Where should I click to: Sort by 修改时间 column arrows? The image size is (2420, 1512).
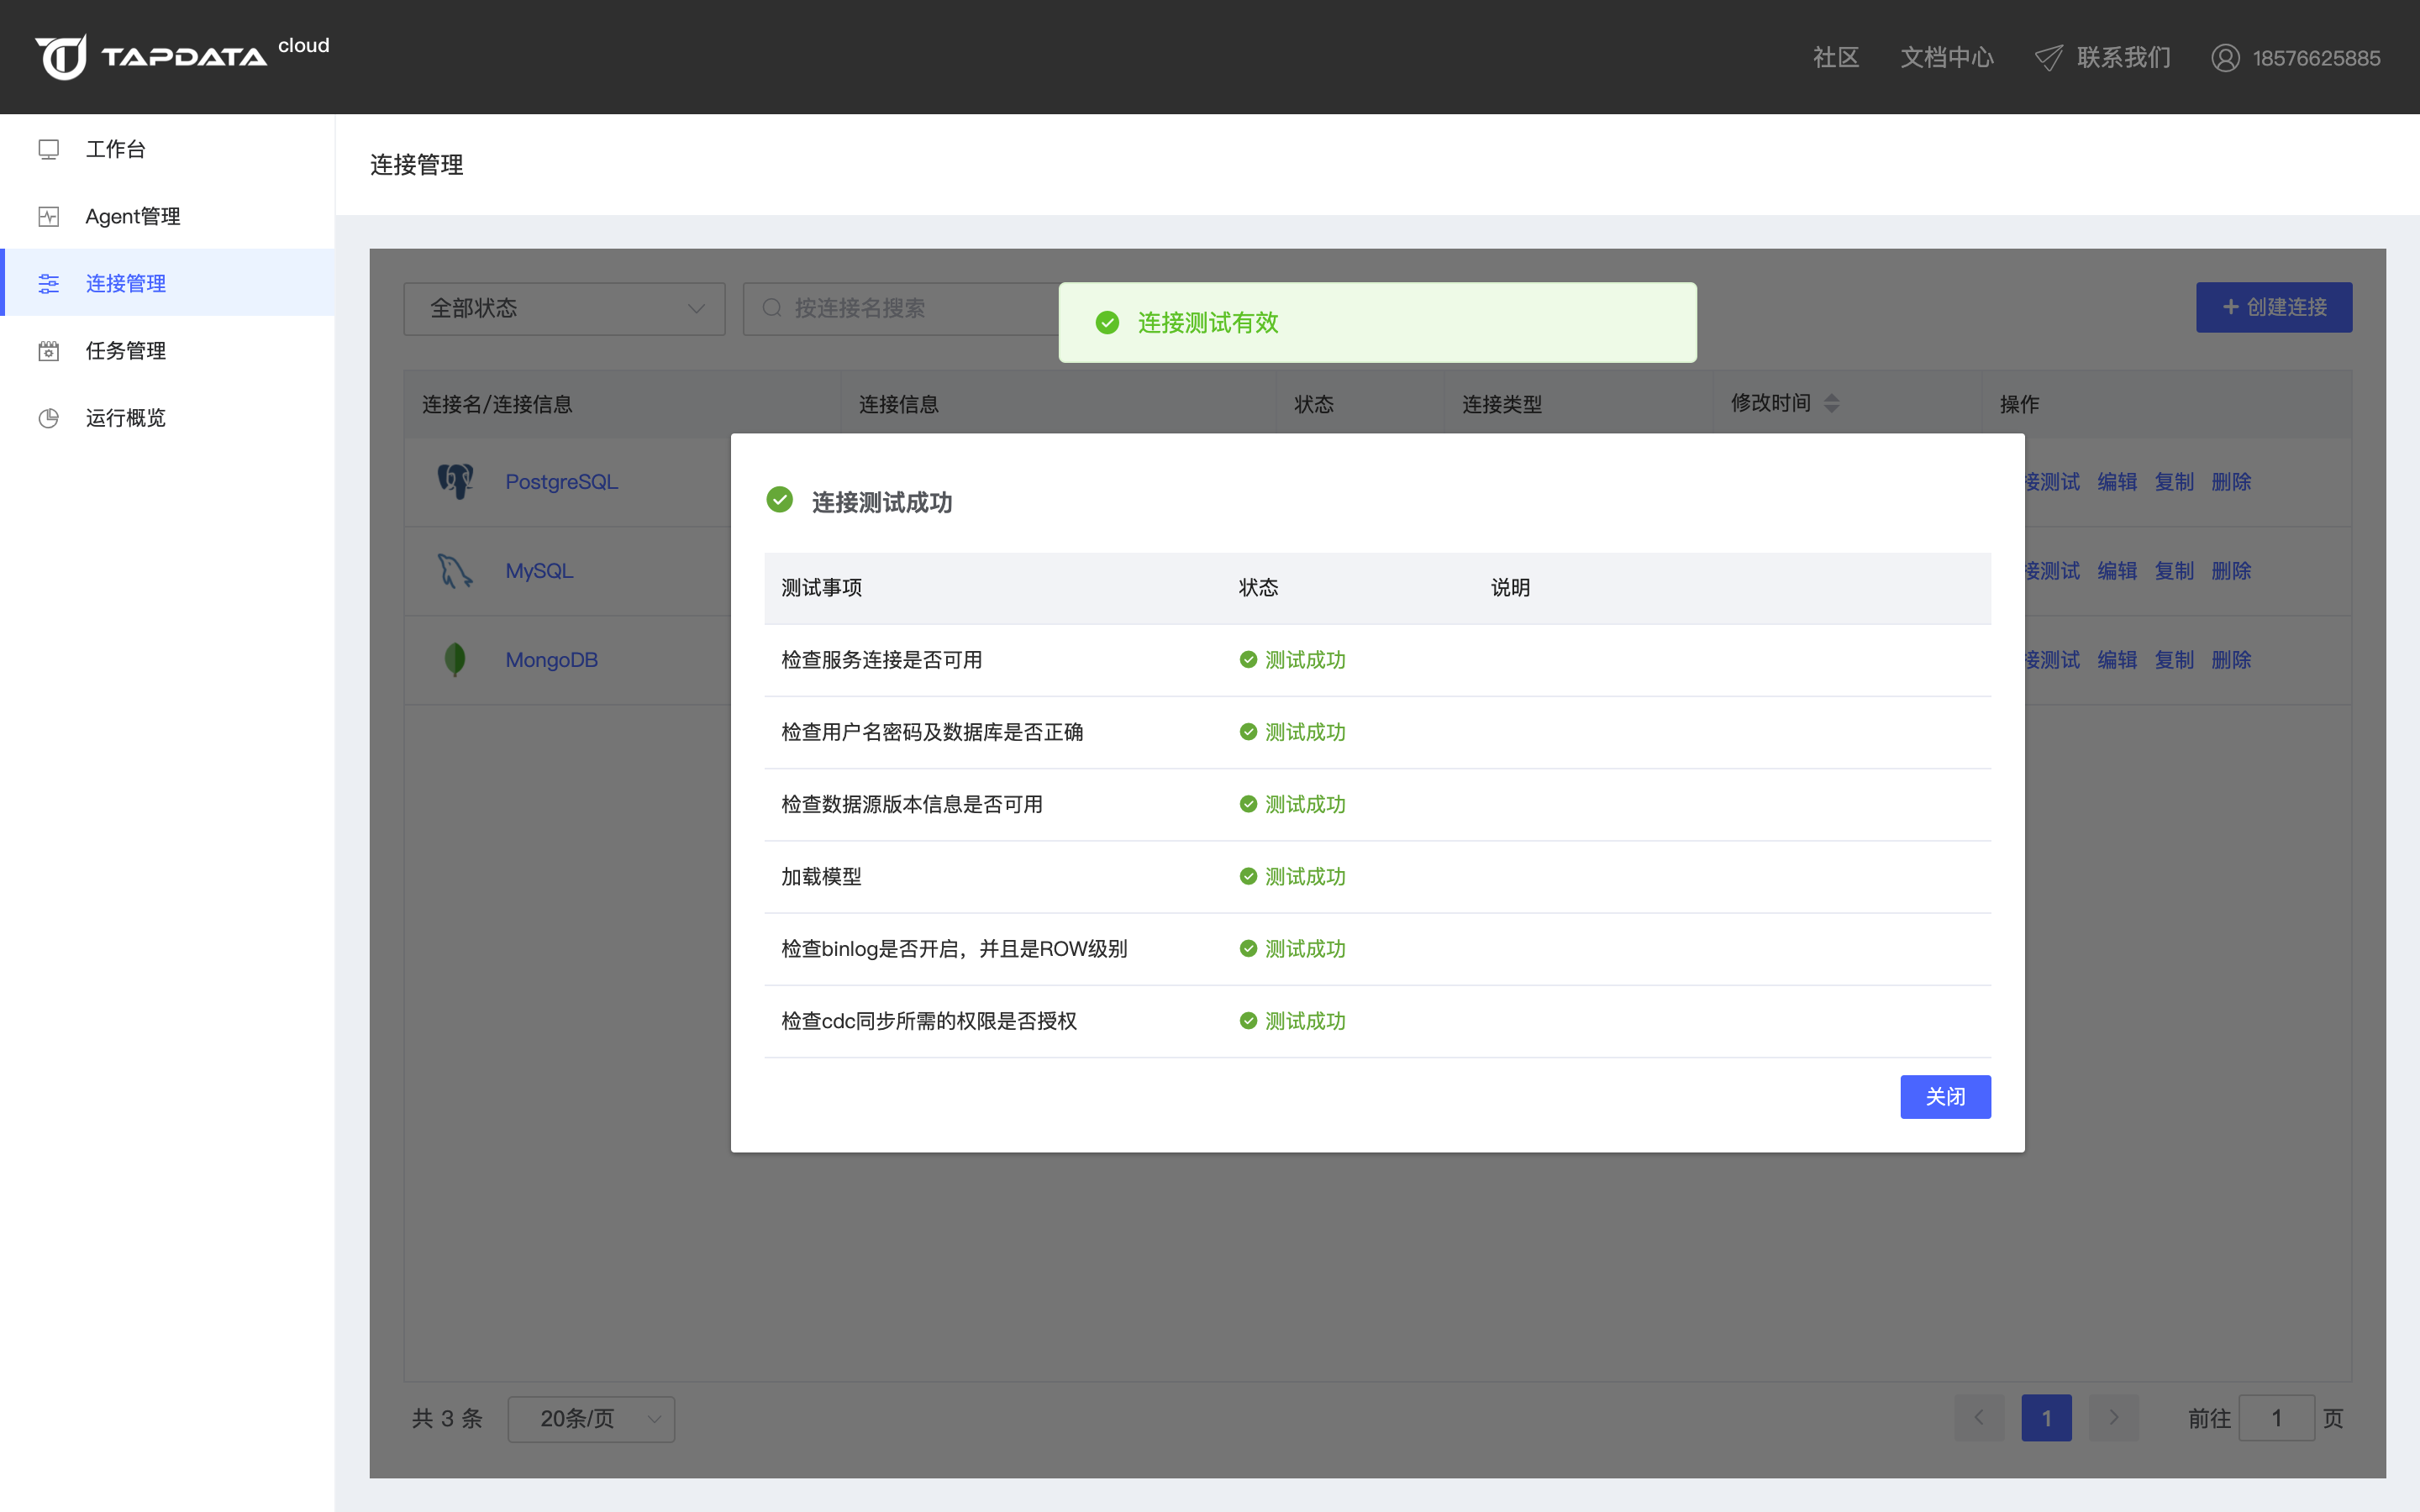(x=1831, y=403)
